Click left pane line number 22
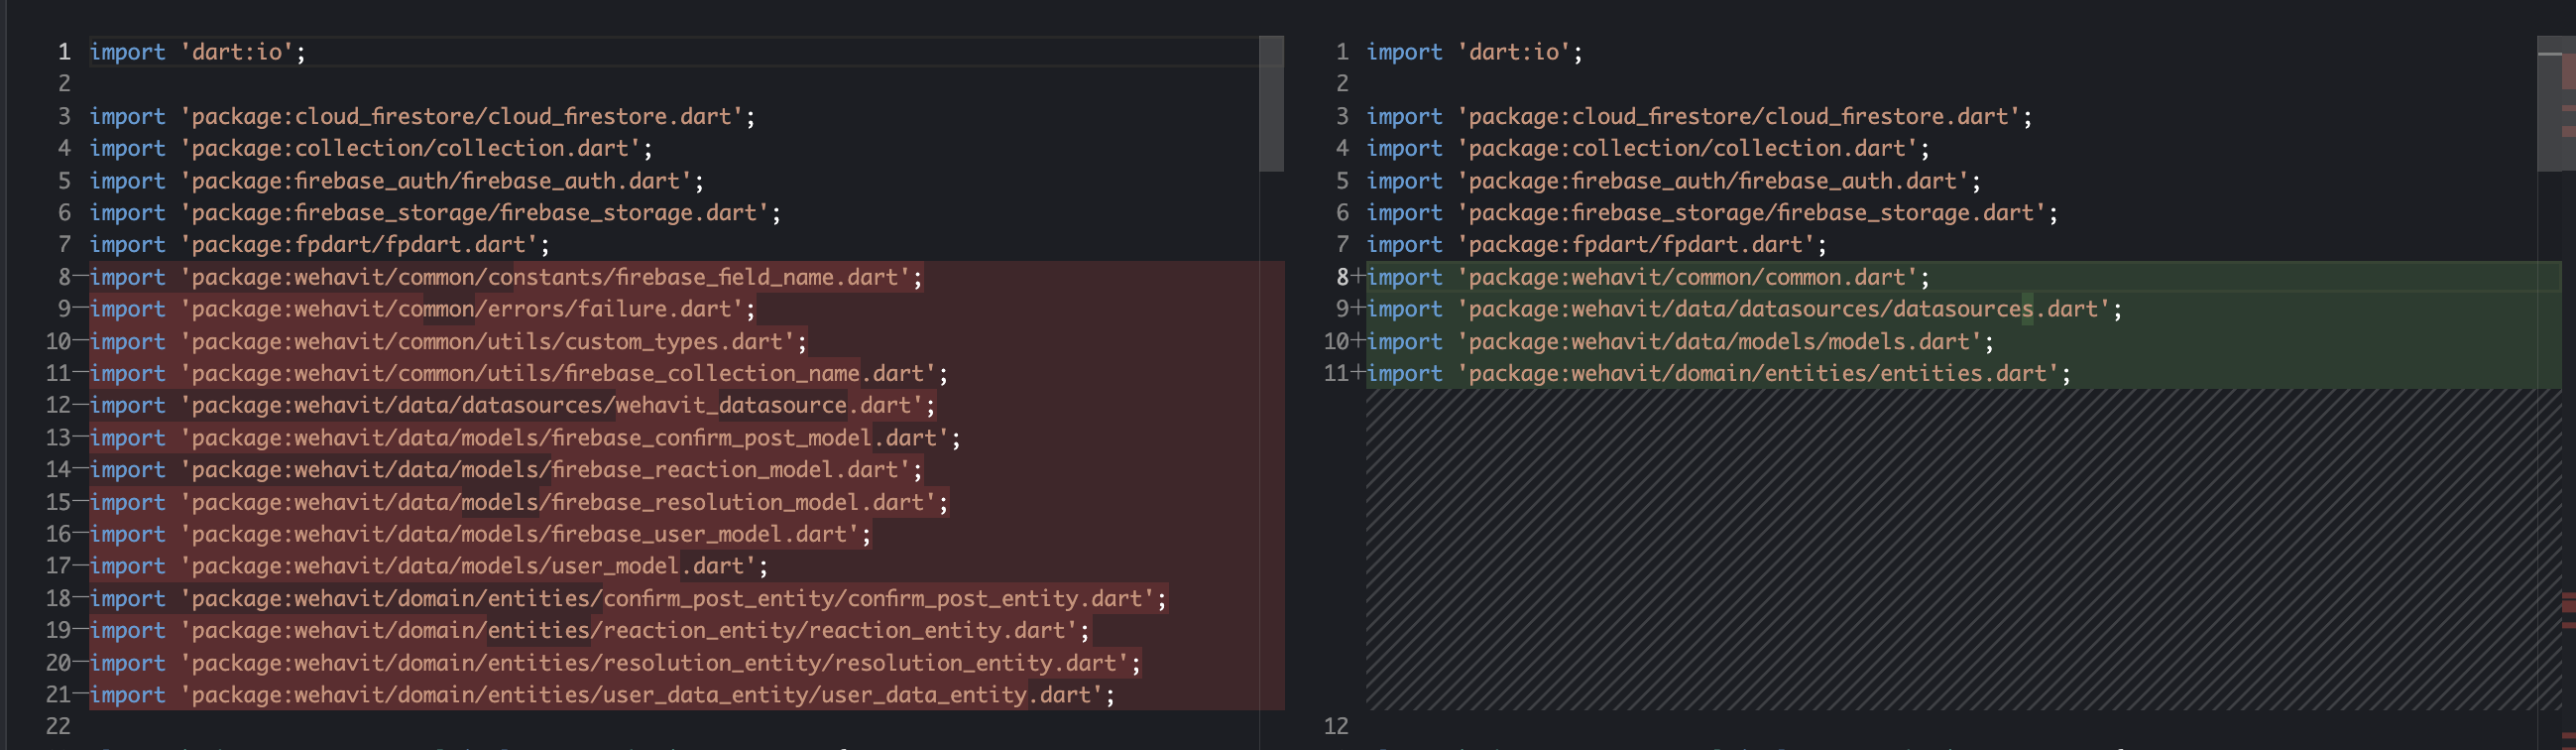This screenshot has height=750, width=2576. [x=58, y=726]
